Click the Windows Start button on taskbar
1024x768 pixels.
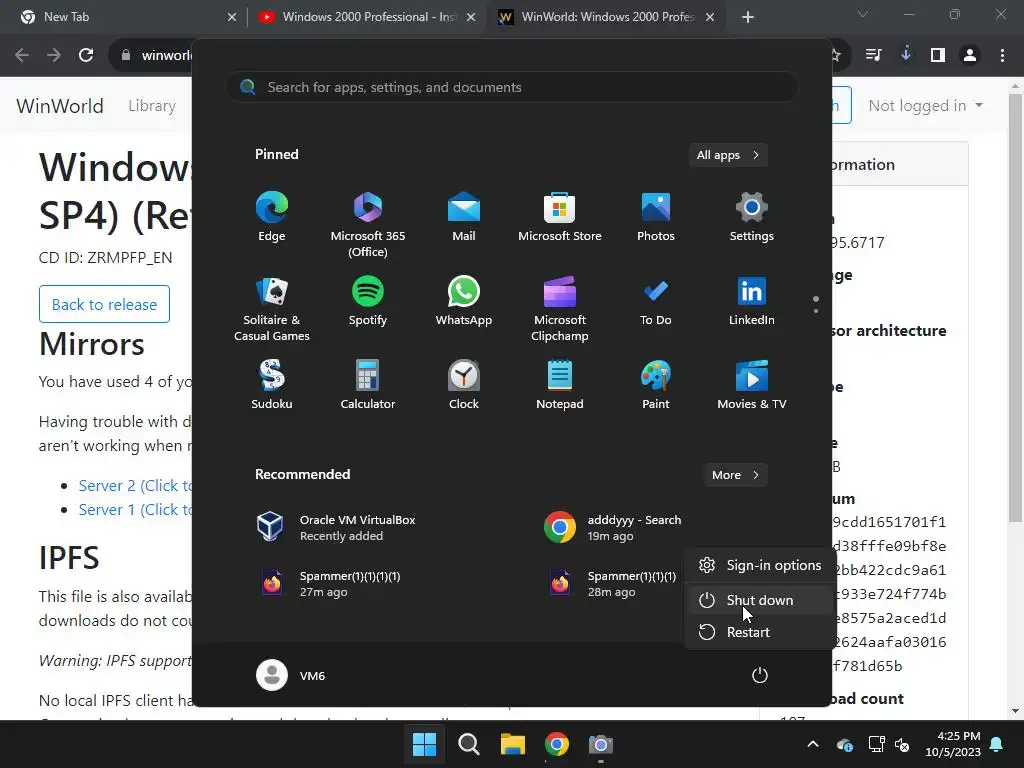pos(424,744)
